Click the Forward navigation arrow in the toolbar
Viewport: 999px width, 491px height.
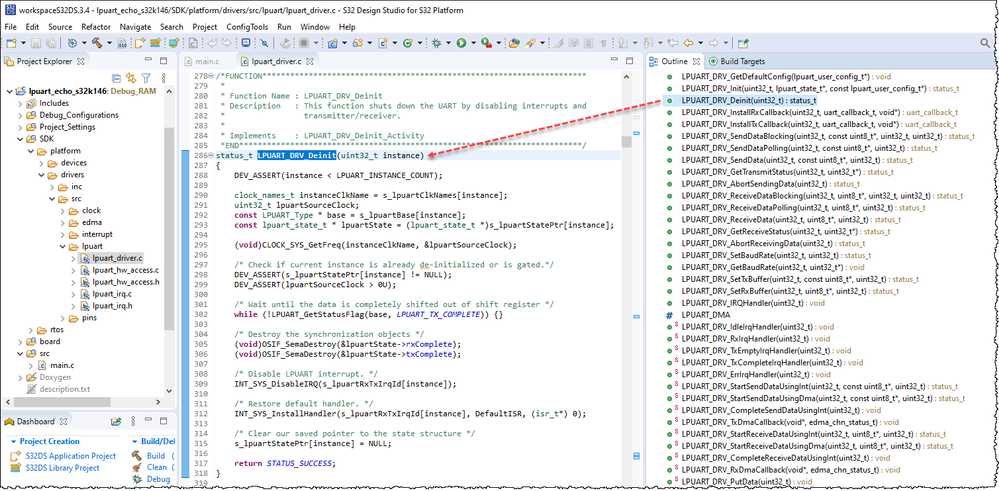[x=714, y=43]
